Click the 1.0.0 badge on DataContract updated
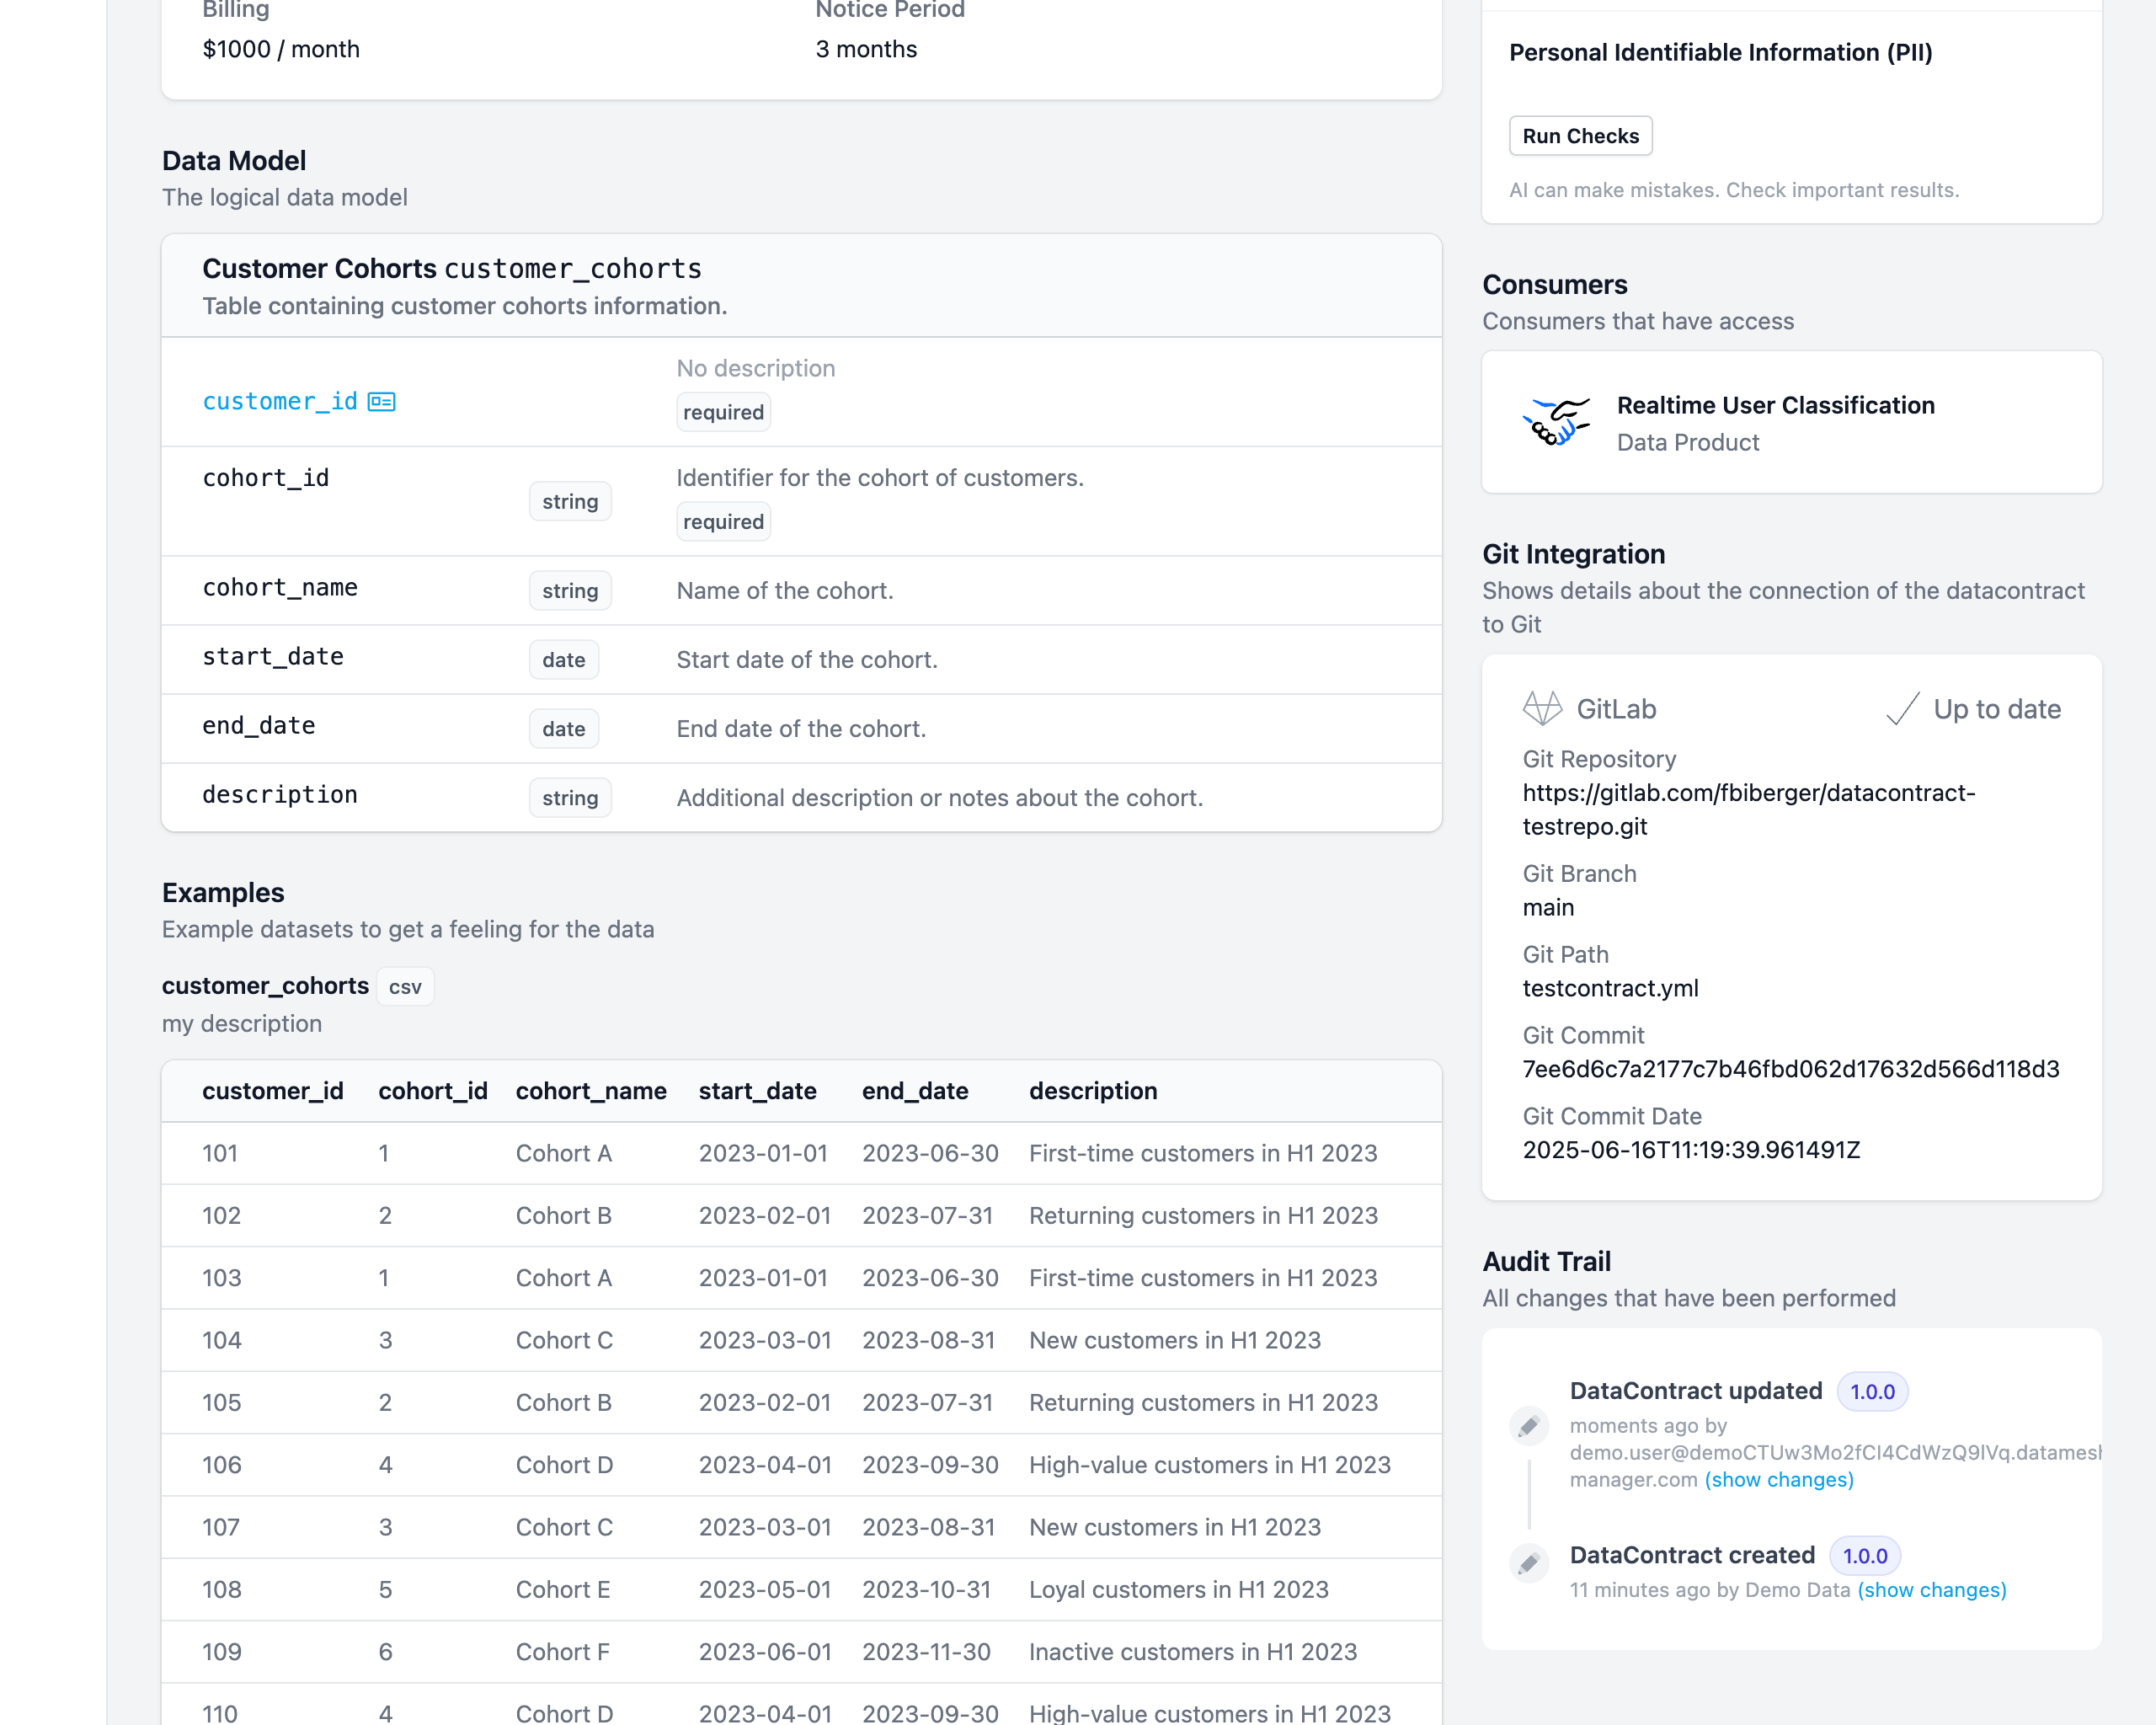Image resolution: width=2156 pixels, height=1725 pixels. click(1871, 1392)
